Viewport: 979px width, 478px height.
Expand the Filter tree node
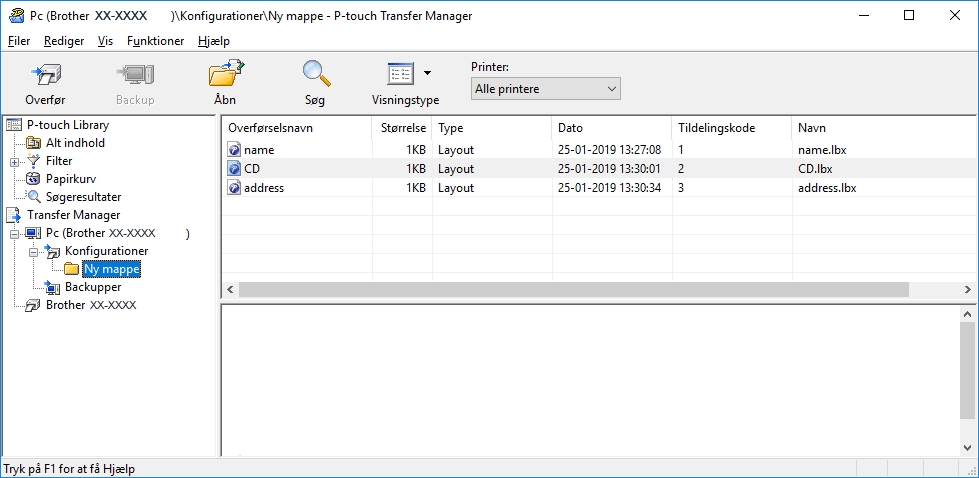[x=14, y=161]
